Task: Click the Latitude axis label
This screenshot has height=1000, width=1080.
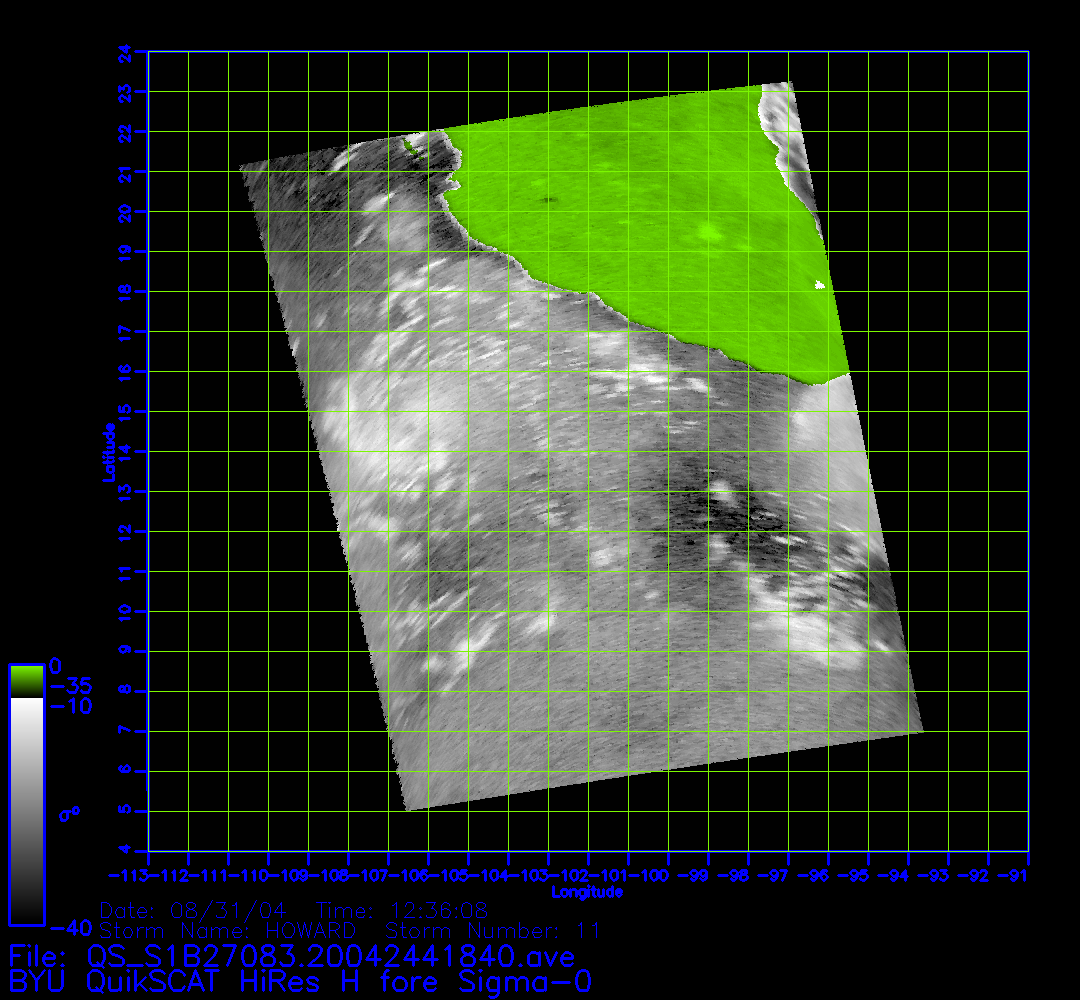Action: [107, 452]
